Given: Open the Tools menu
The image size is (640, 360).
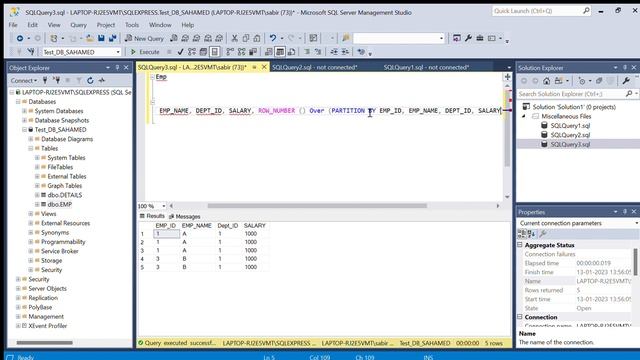Looking at the screenshot, I should tap(132, 25).
